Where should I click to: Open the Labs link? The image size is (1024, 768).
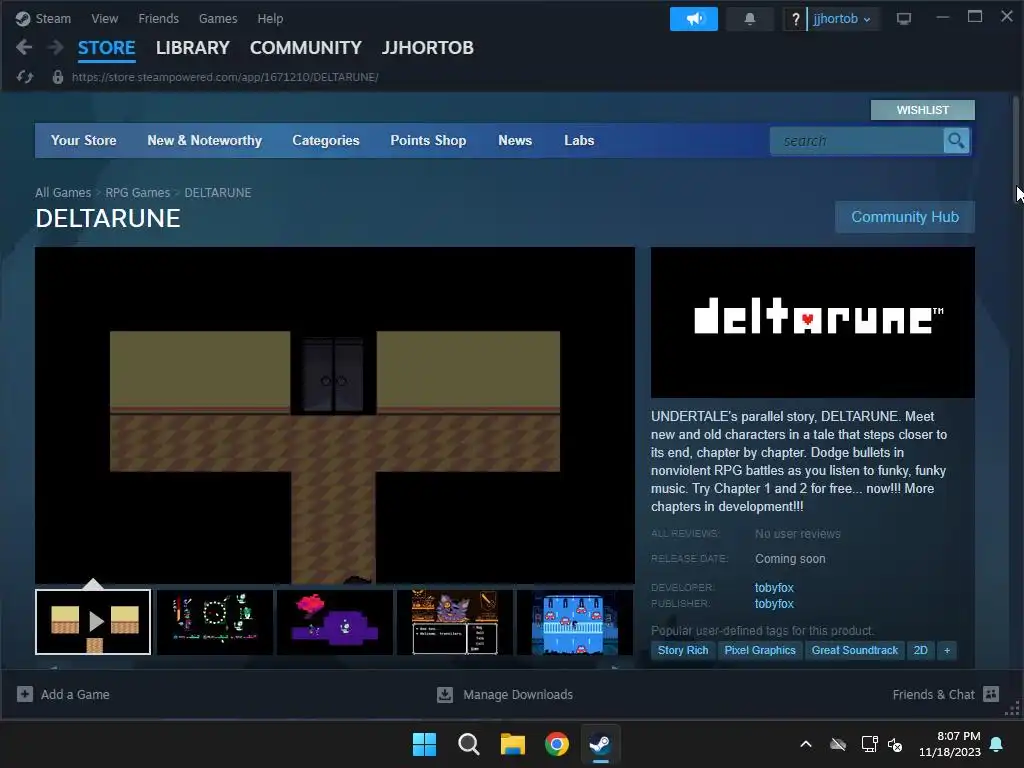point(579,140)
